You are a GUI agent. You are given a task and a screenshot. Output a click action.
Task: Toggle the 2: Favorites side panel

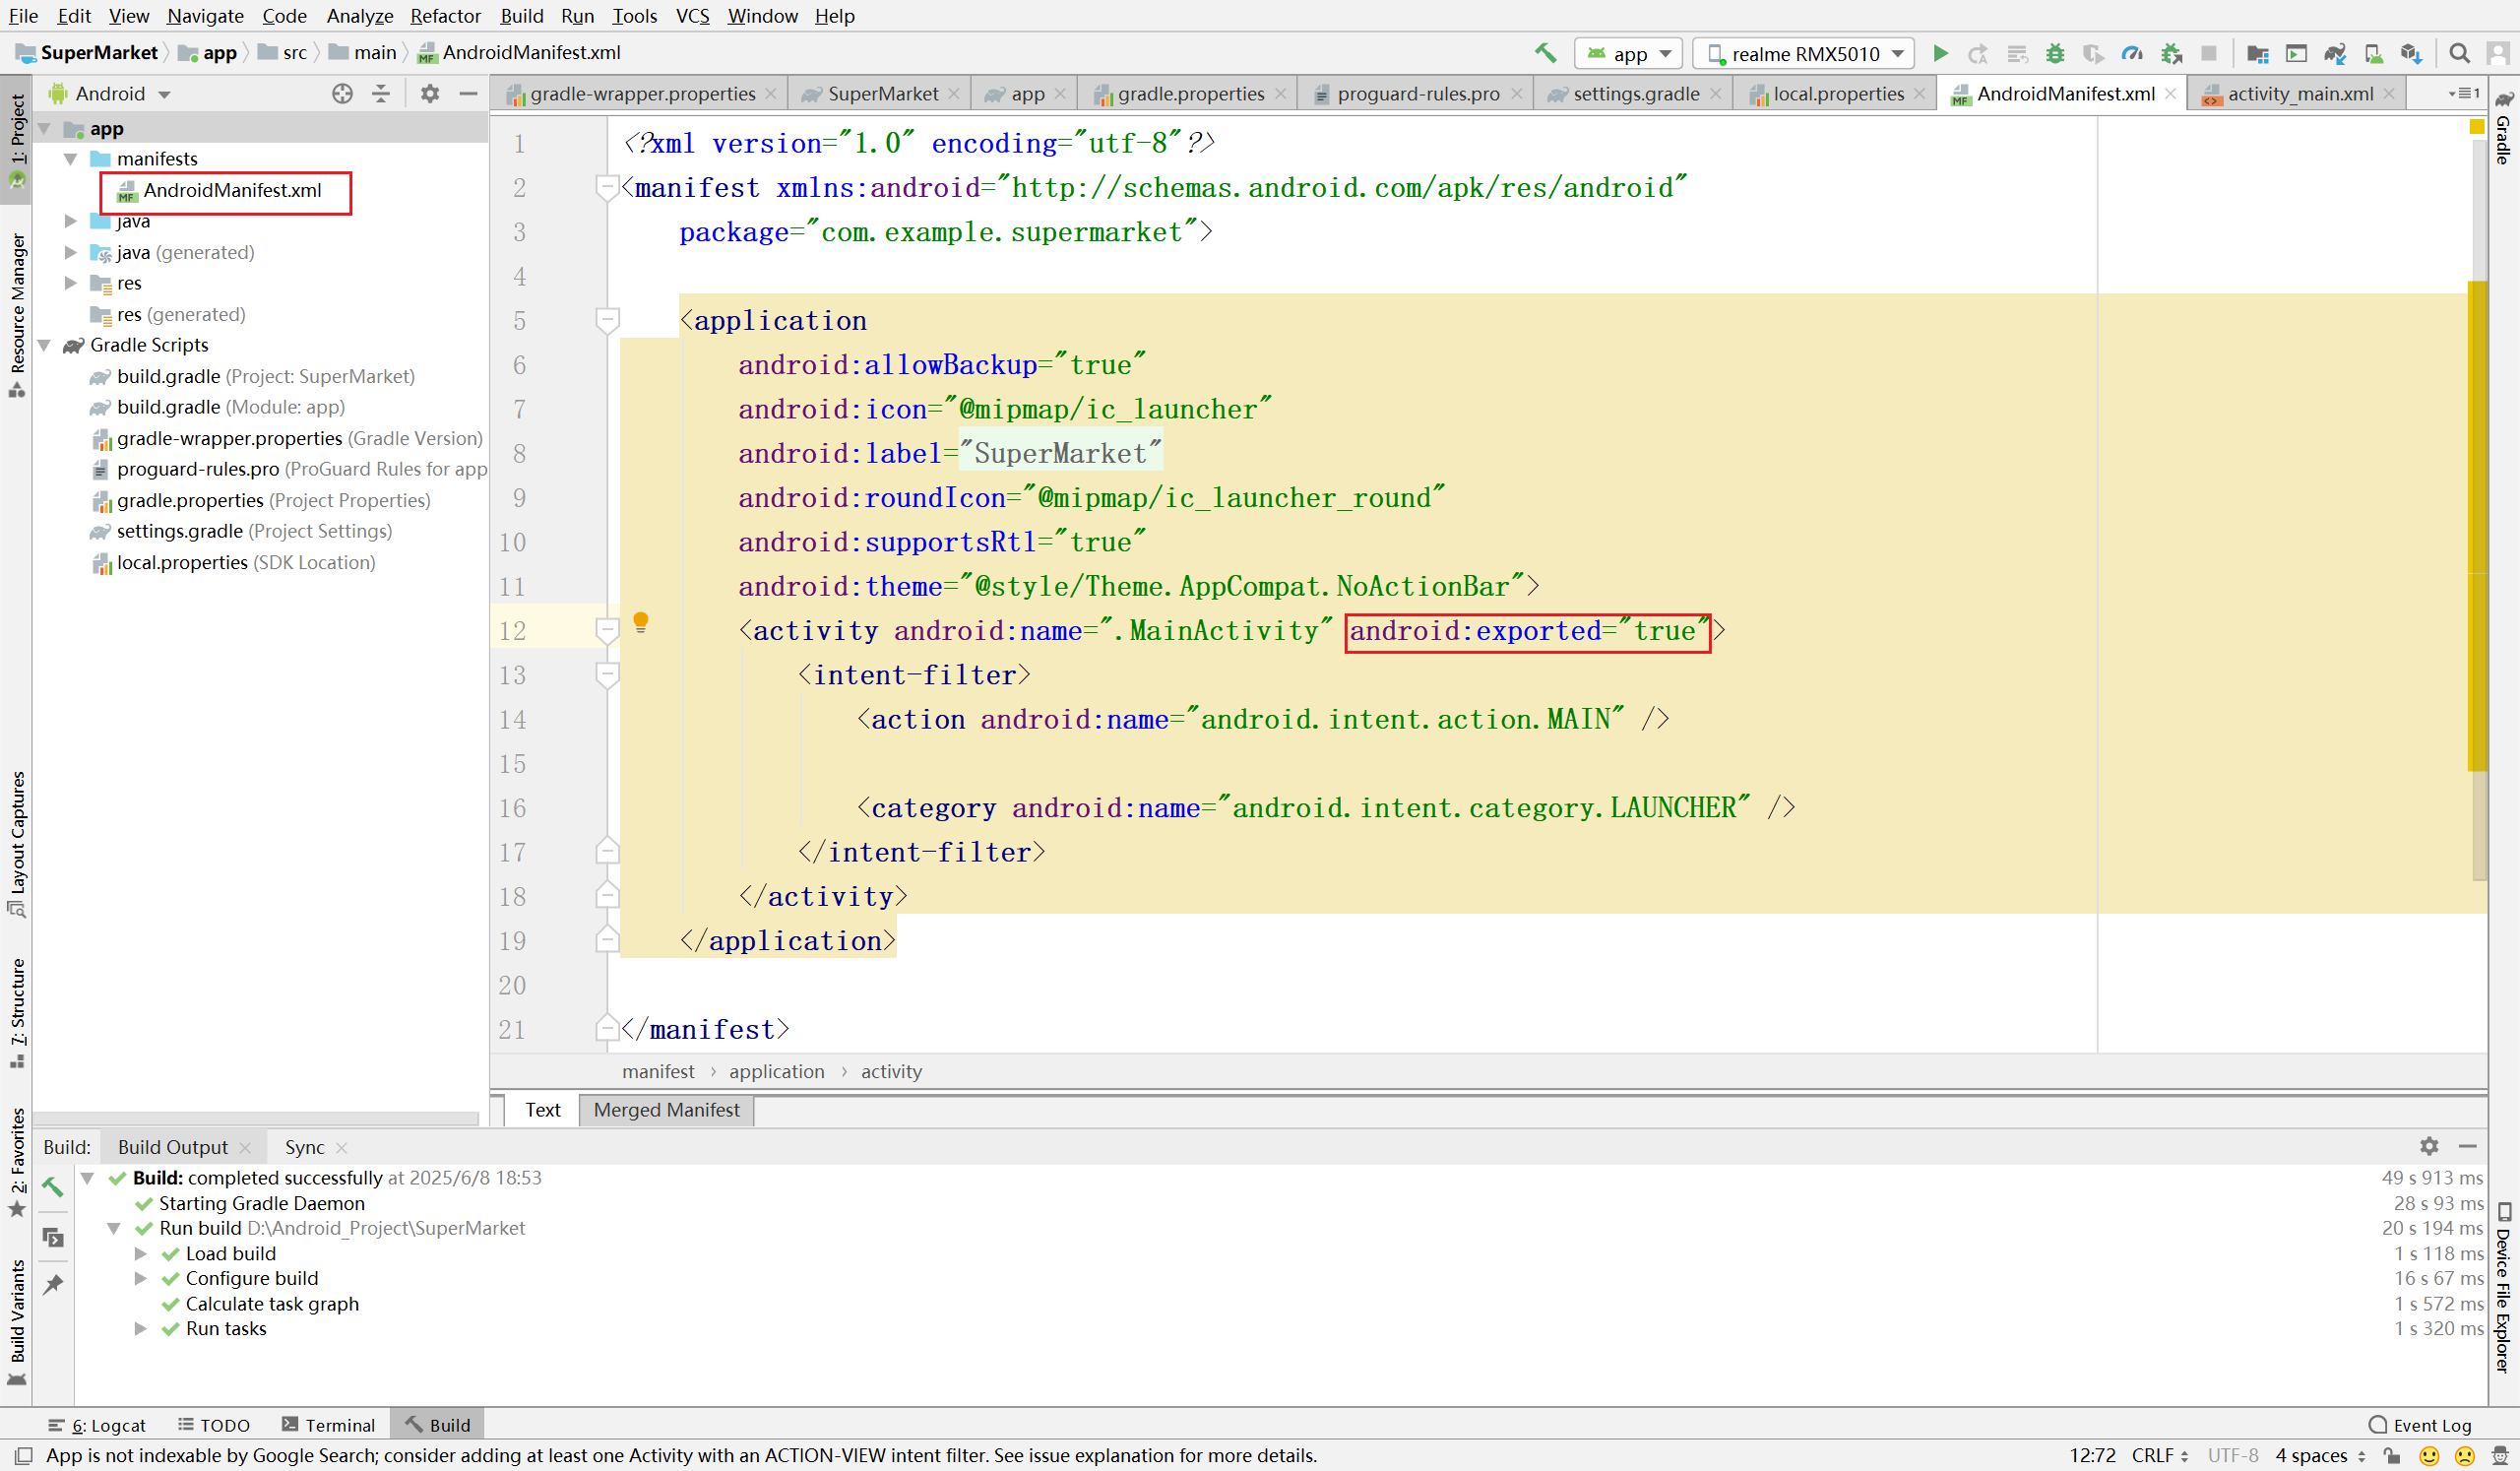17,1161
